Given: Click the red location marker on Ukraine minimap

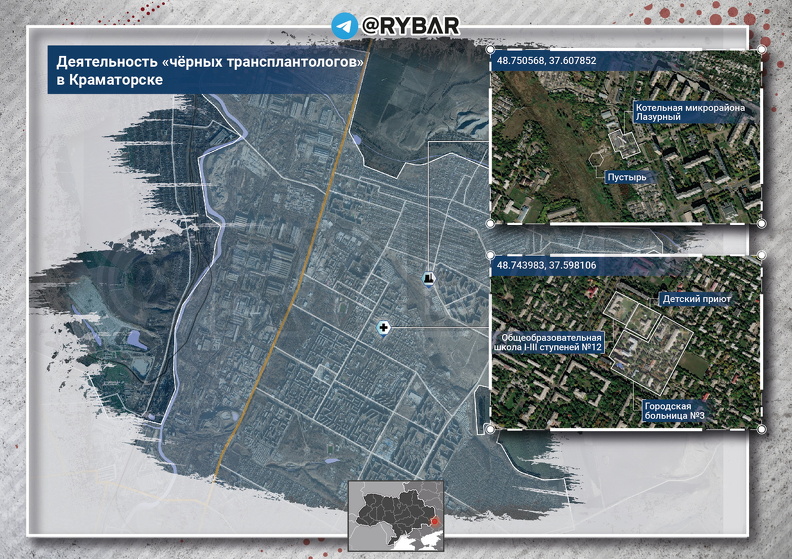Looking at the screenshot, I should pos(435,520).
